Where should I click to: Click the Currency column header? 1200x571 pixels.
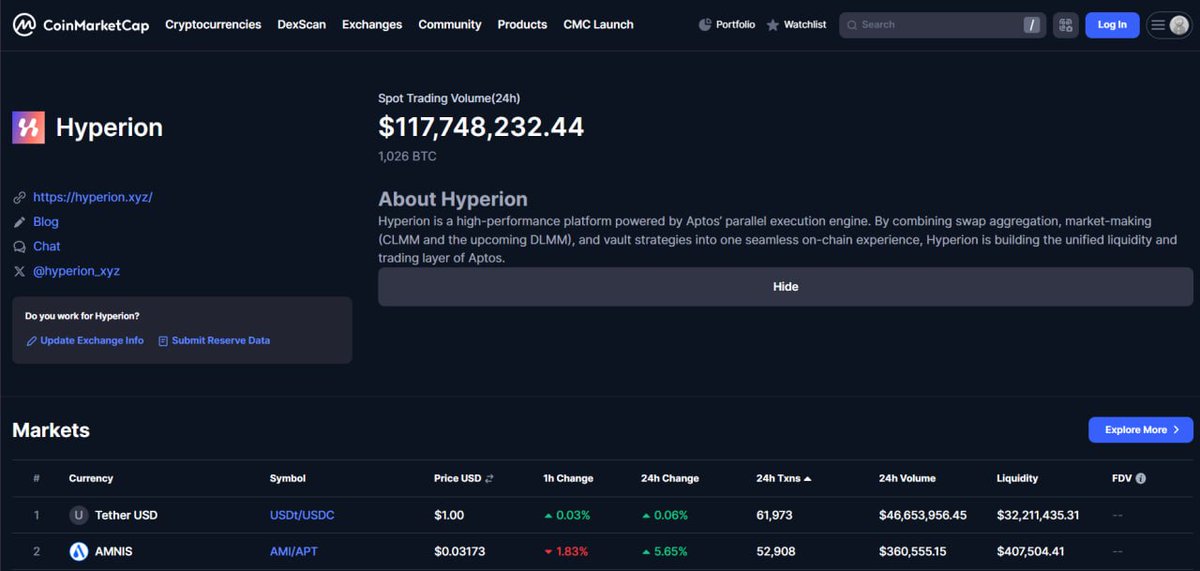point(91,479)
